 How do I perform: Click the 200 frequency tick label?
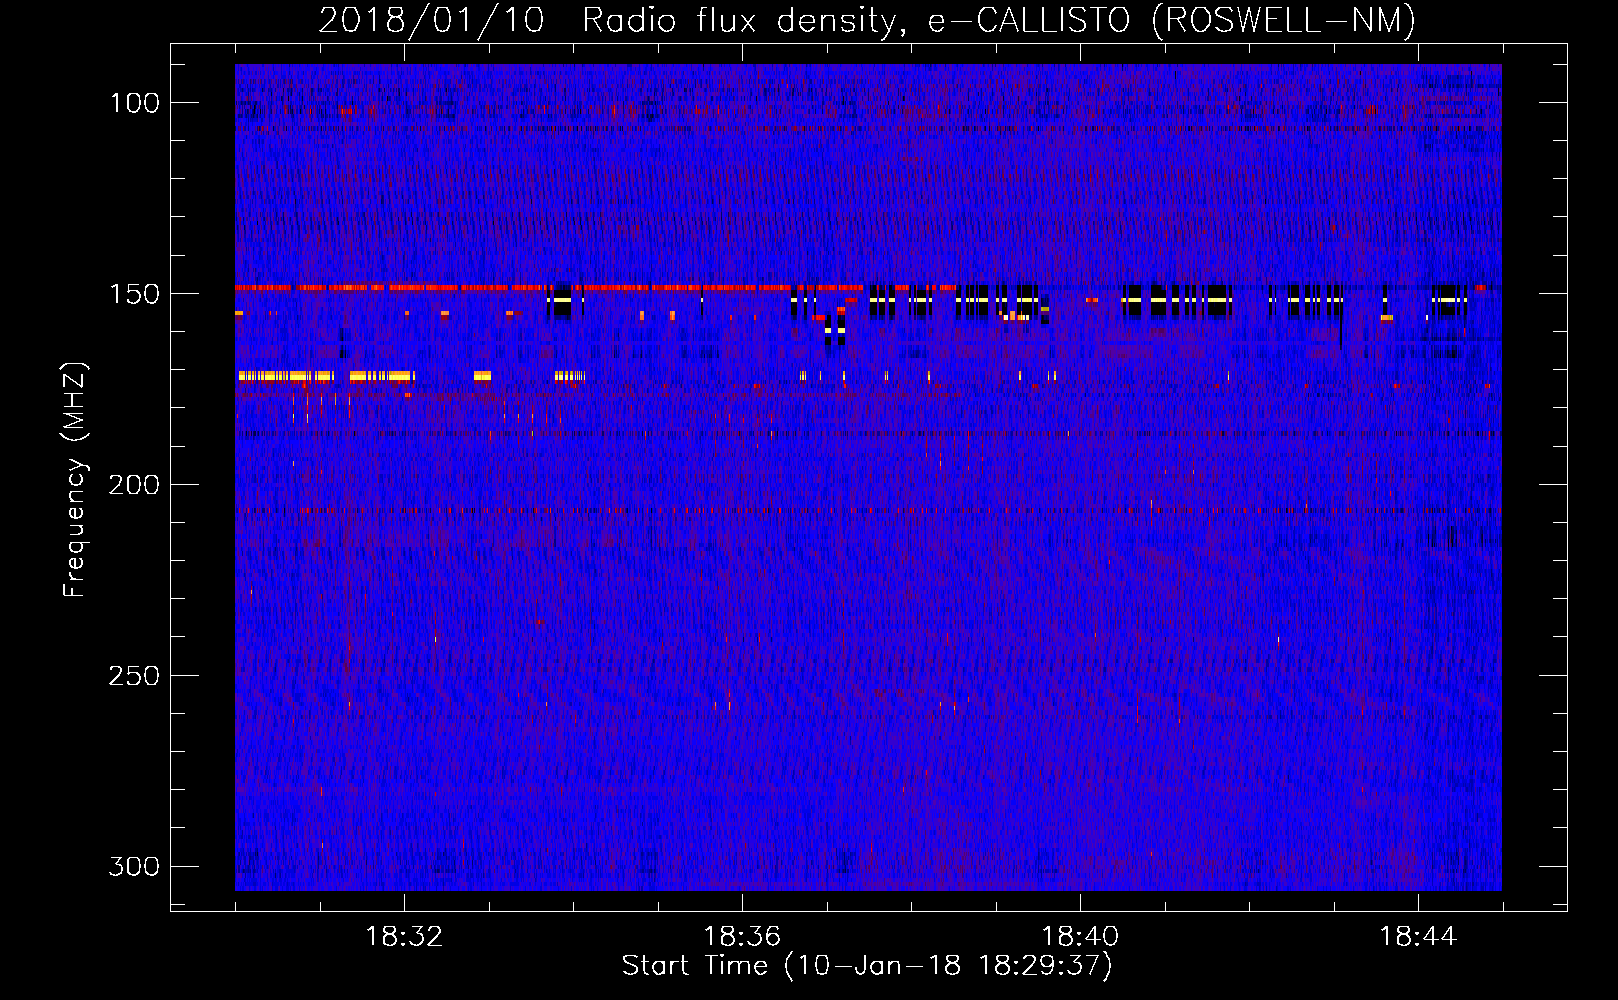pyautogui.click(x=134, y=485)
